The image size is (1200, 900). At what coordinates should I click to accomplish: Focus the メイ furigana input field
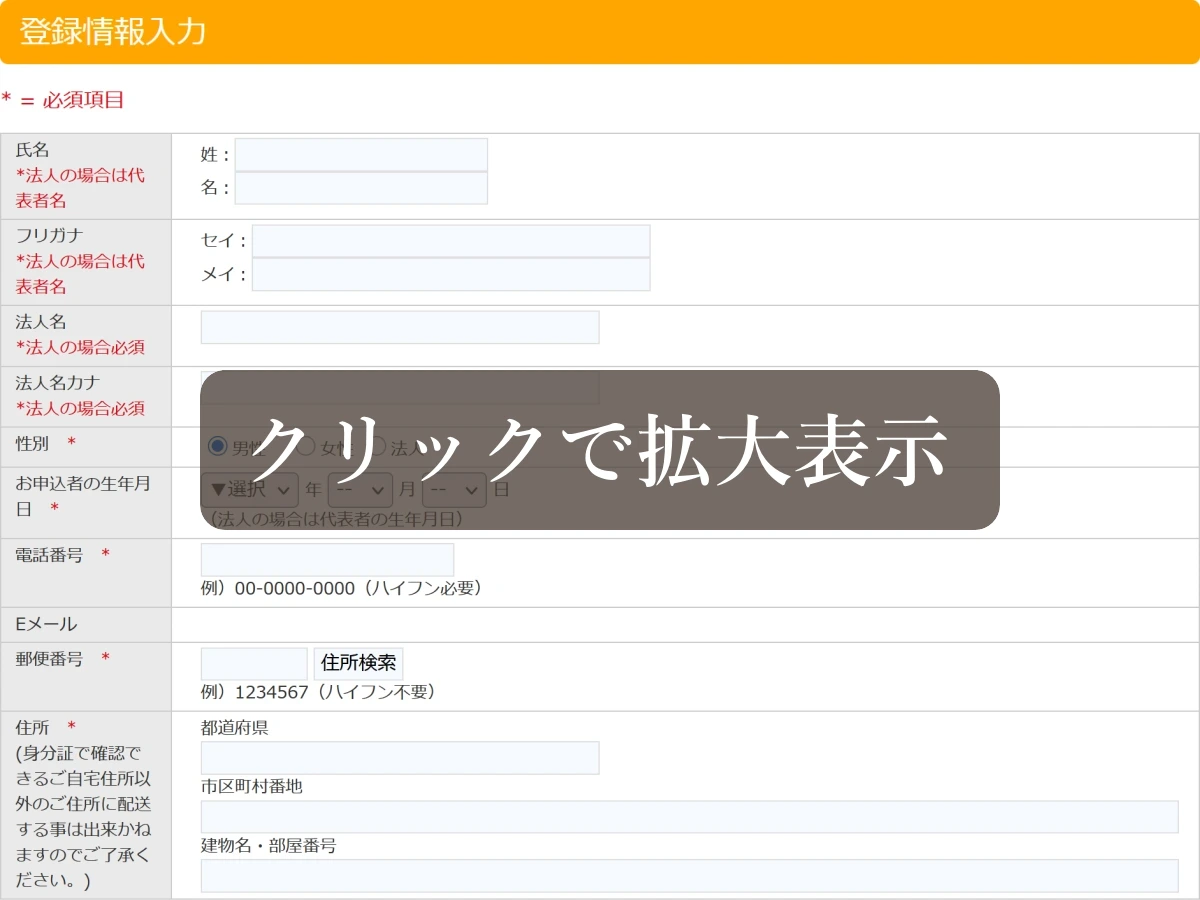[x=451, y=274]
